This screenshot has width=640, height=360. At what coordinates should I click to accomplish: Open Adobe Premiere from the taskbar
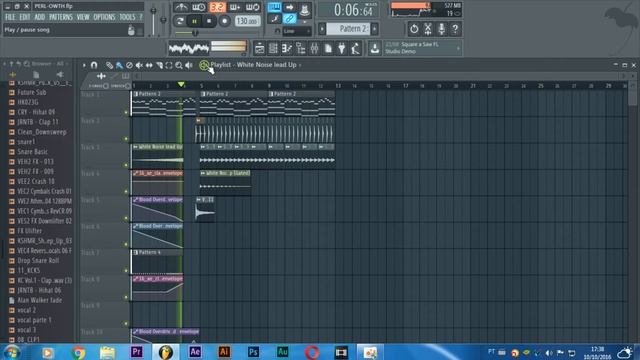point(136,352)
